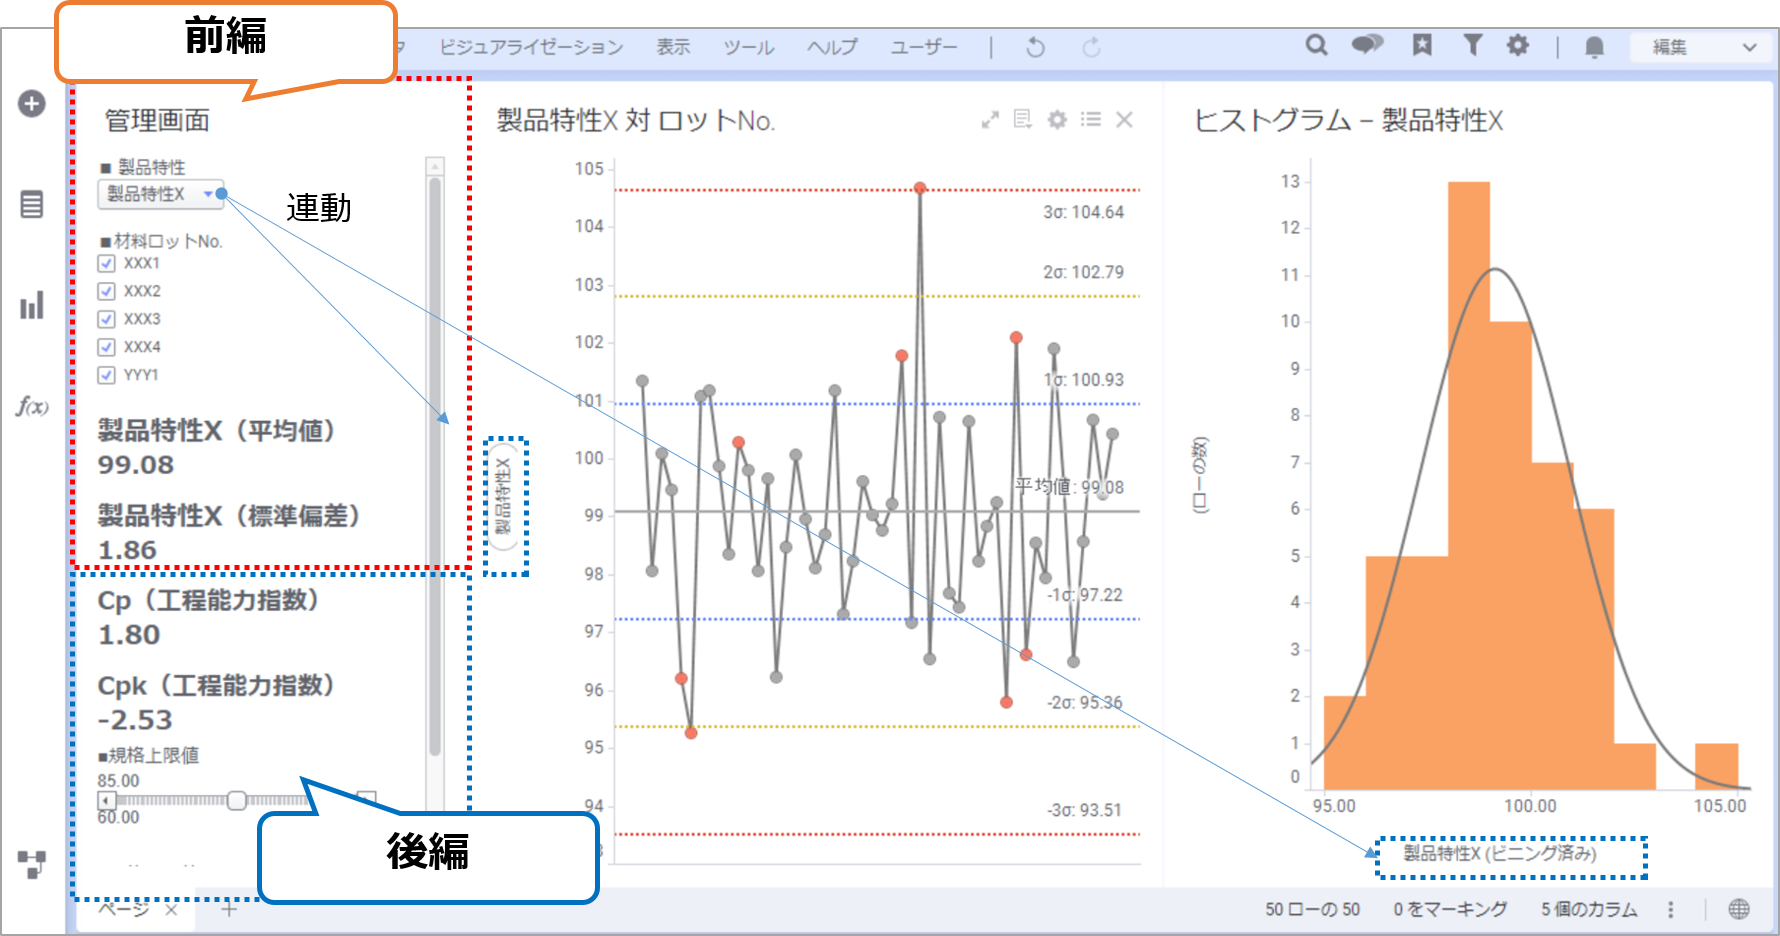Screen dimensions: 1780x936
Task: Click the plus button to add new page
Action: click(x=229, y=909)
